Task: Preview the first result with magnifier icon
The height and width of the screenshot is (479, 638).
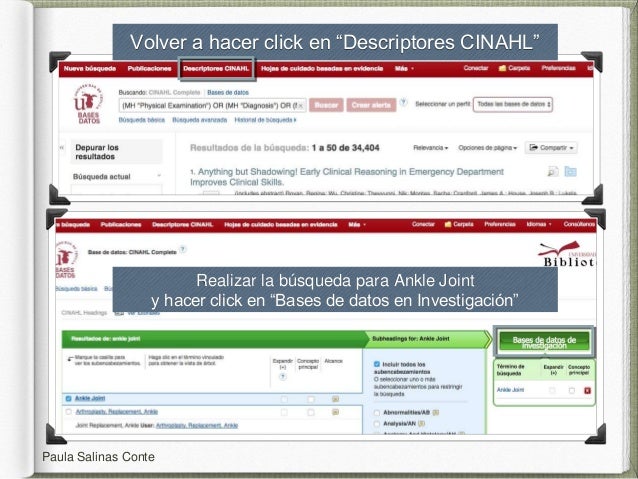Action: (x=553, y=172)
